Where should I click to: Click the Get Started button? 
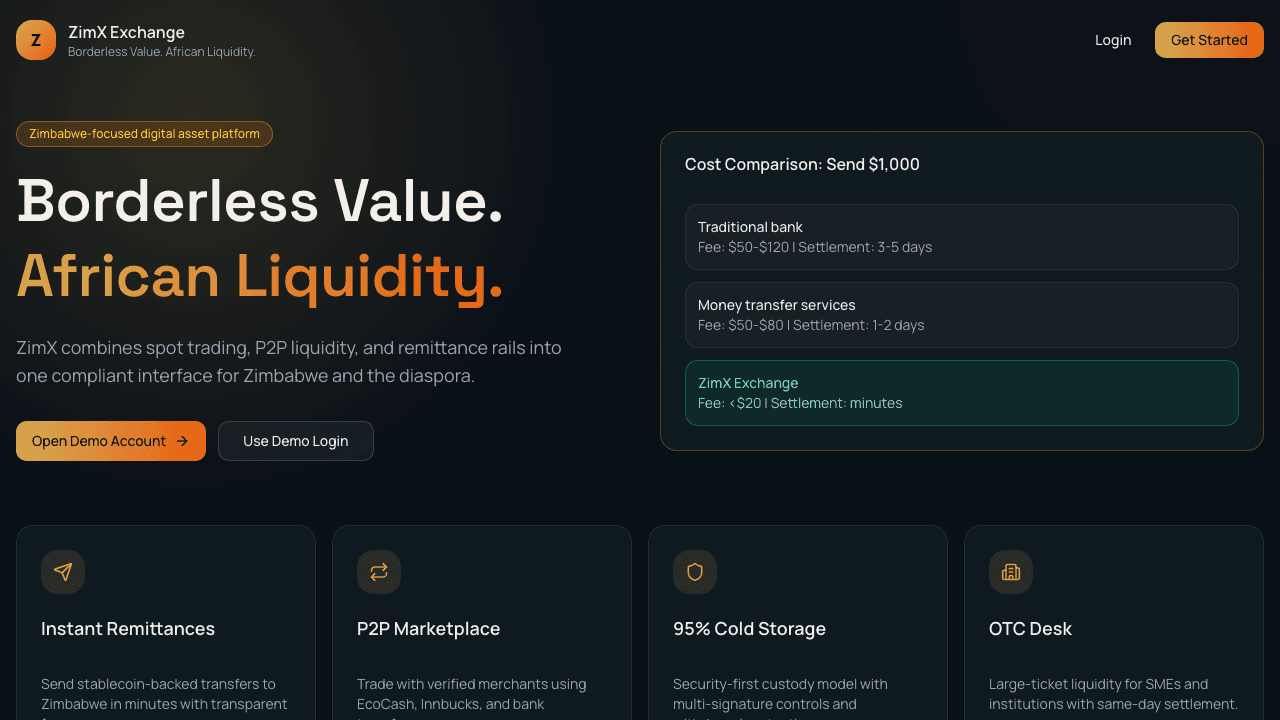[x=1209, y=40]
